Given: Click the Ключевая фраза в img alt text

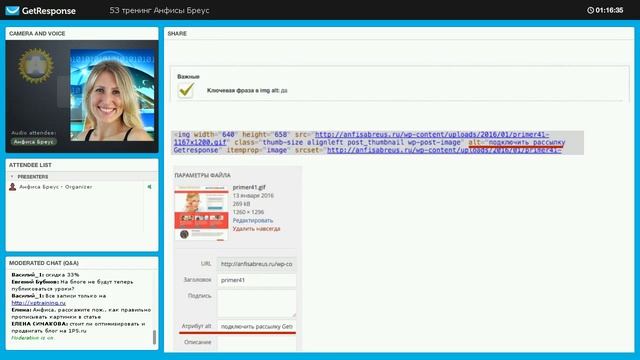Looking at the screenshot, I should click(247, 90).
